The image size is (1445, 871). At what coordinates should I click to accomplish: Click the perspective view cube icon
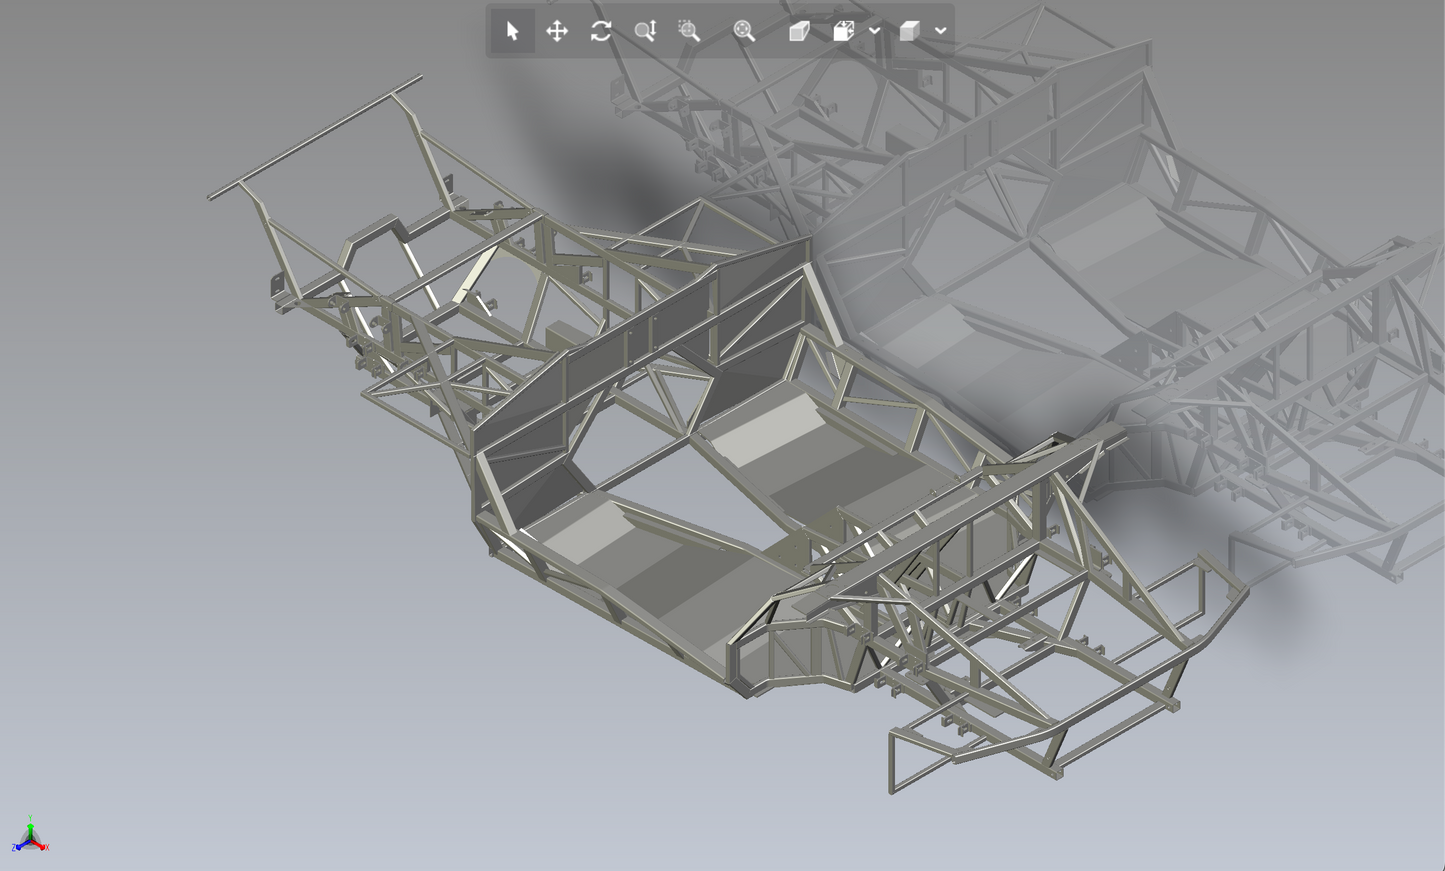(x=799, y=31)
